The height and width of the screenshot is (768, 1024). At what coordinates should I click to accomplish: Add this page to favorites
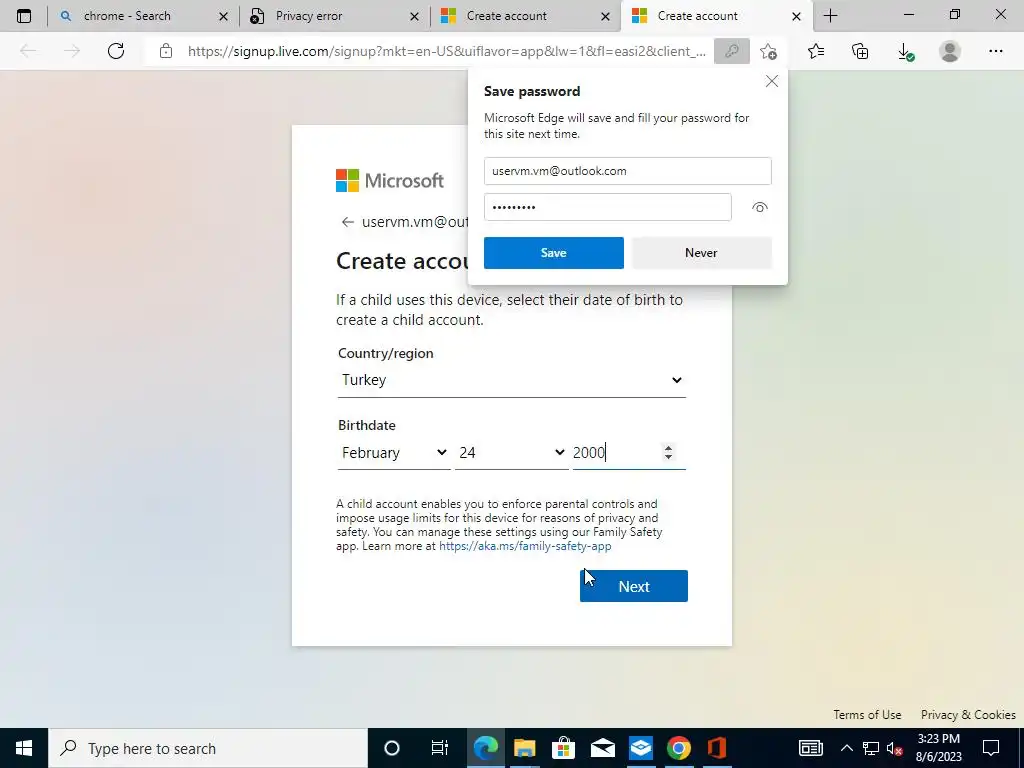[769, 51]
